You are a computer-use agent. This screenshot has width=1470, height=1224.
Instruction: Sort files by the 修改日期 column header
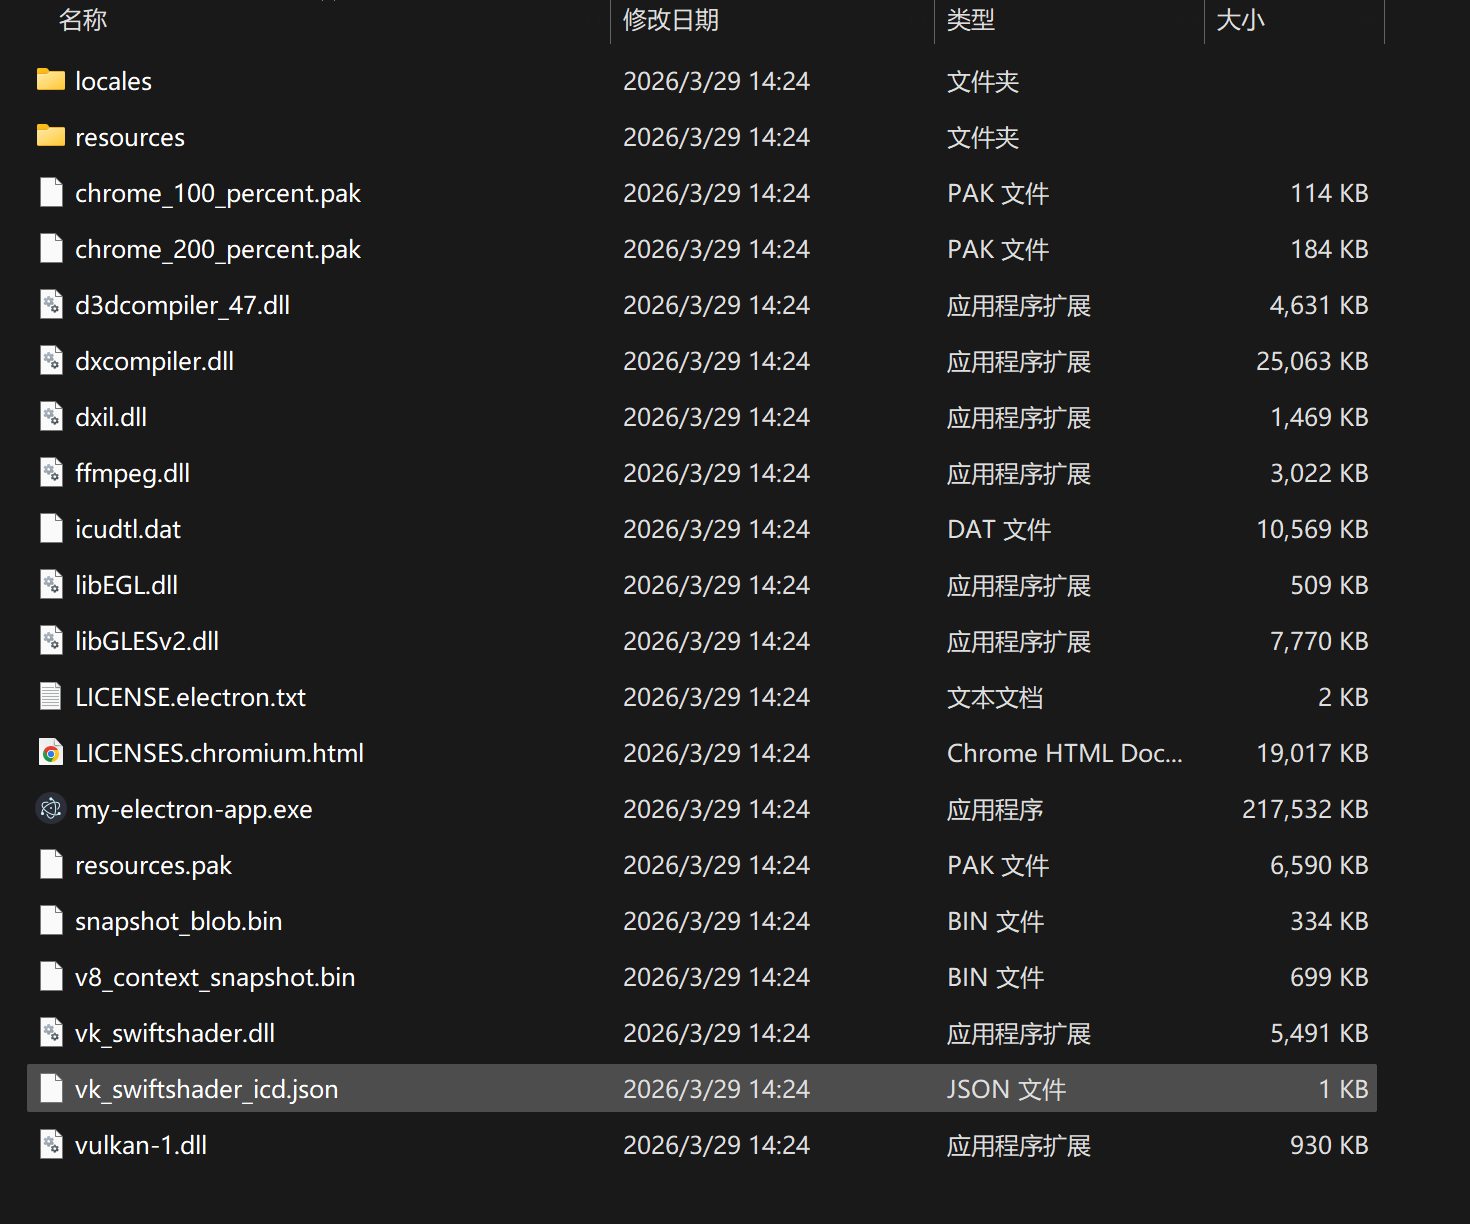(x=671, y=20)
